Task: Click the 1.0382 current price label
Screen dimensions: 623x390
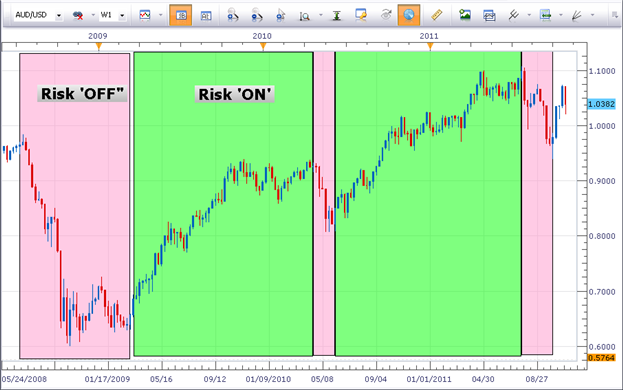Action: pyautogui.click(x=601, y=104)
